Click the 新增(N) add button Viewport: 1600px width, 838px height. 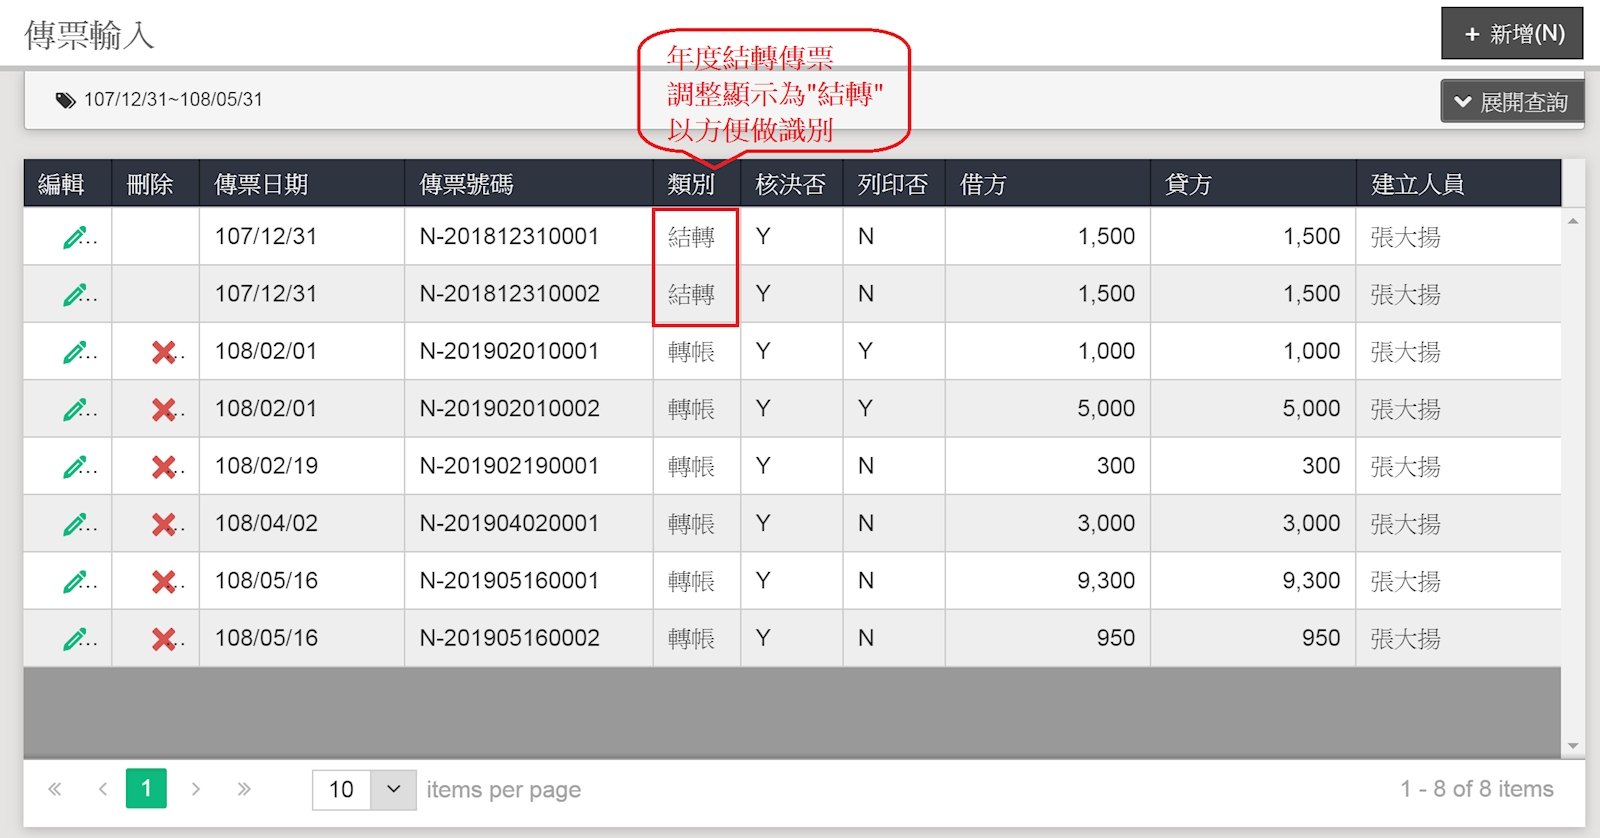pos(1512,34)
